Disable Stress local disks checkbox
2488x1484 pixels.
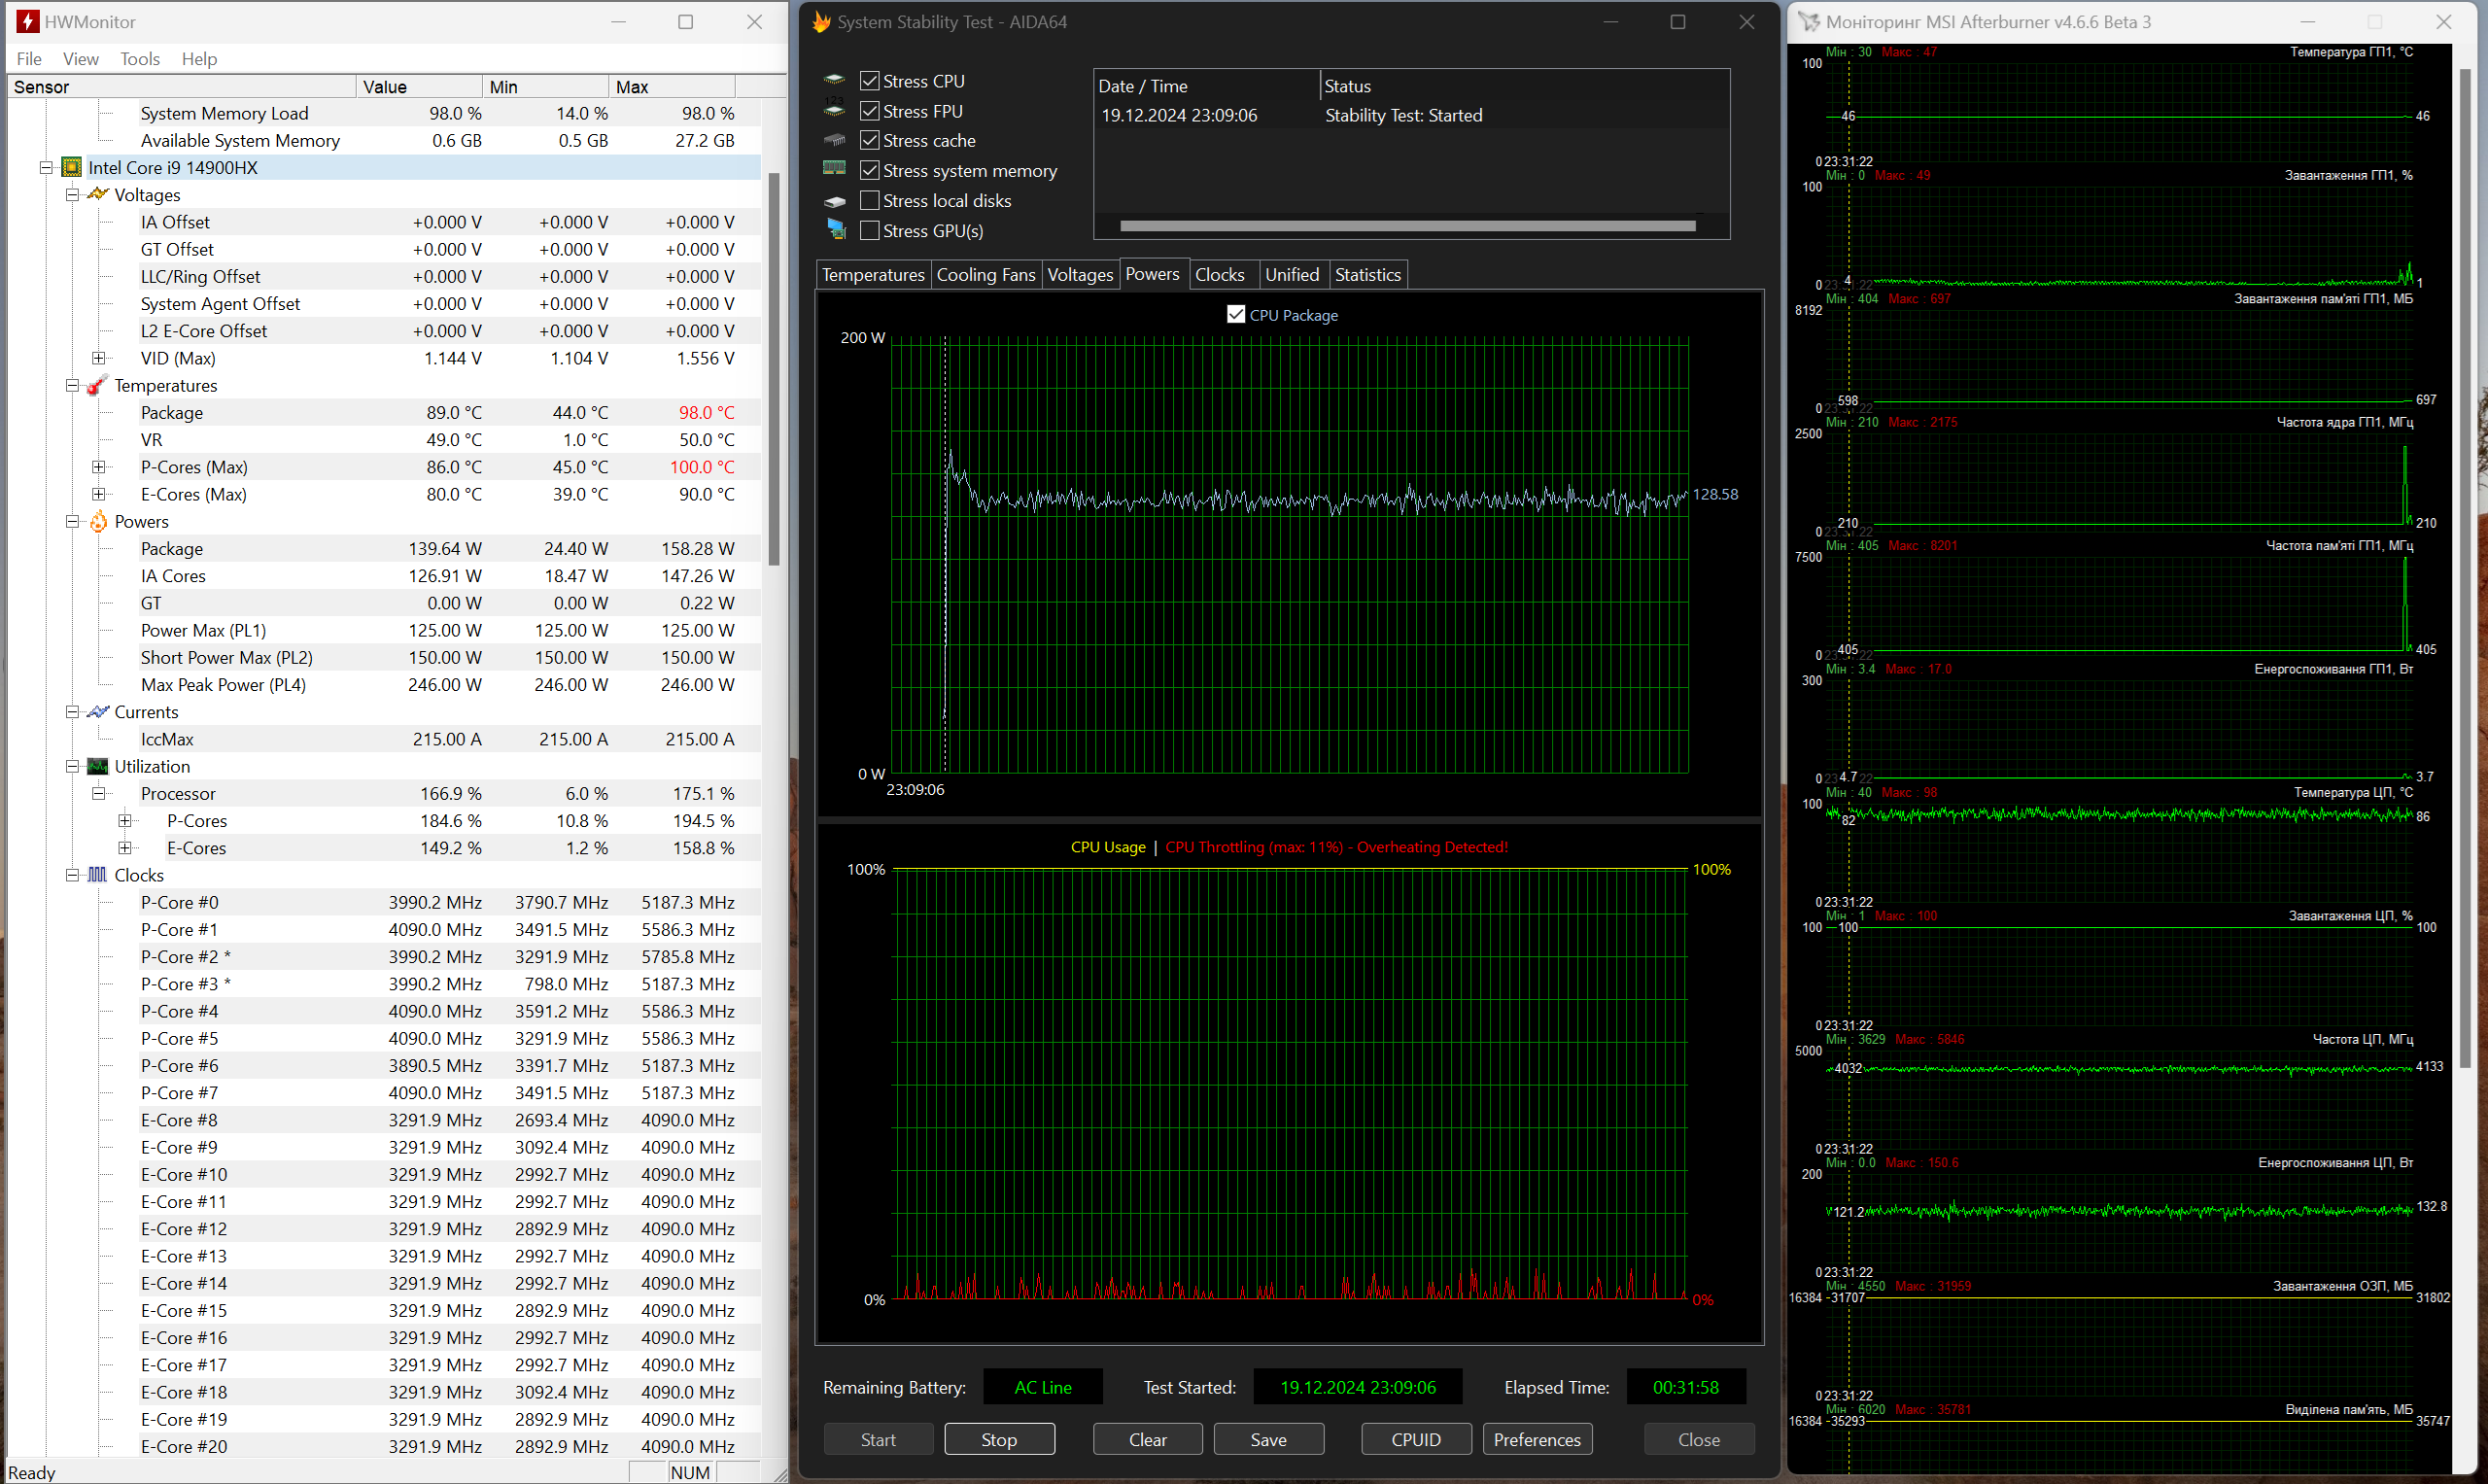click(869, 199)
